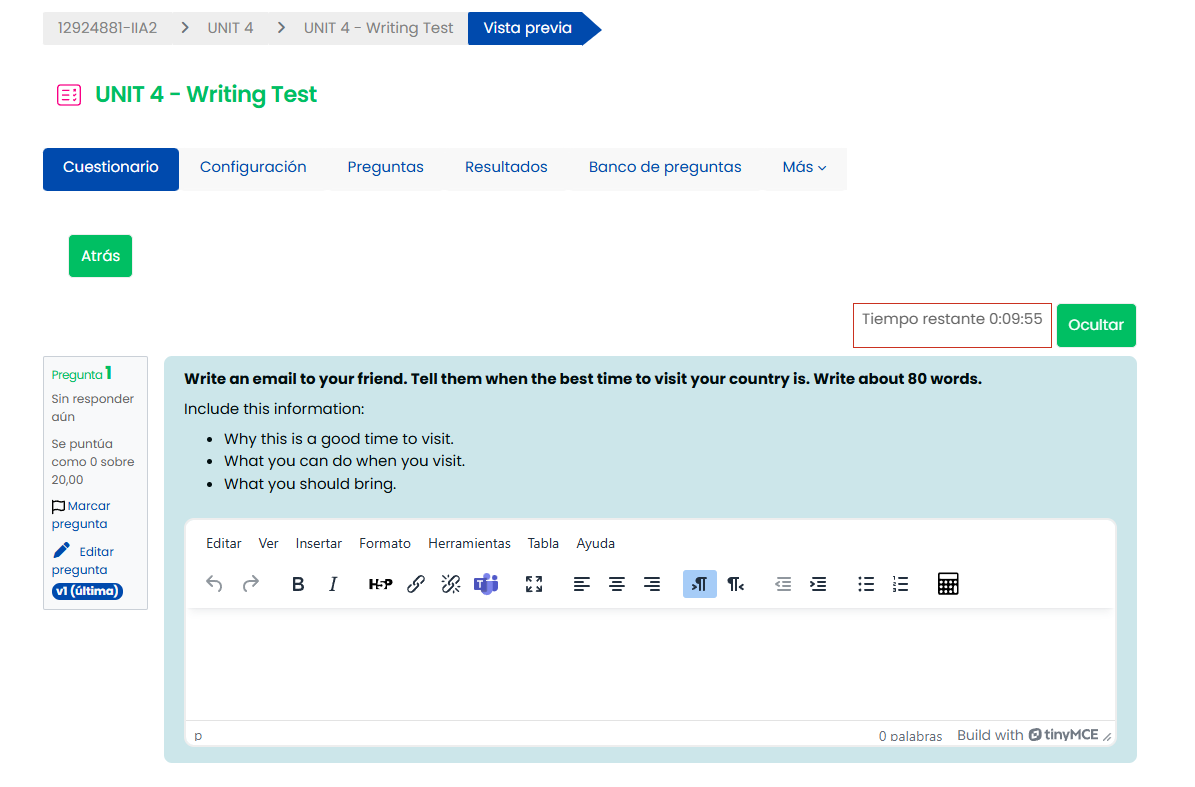The height and width of the screenshot is (787, 1195).
Task: Click the Vista previa breadcrumb
Action: coord(527,28)
